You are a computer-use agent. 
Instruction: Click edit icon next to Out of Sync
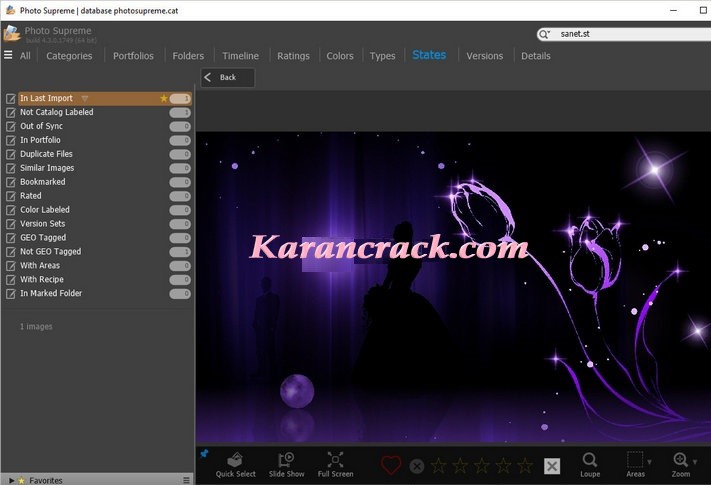point(10,126)
